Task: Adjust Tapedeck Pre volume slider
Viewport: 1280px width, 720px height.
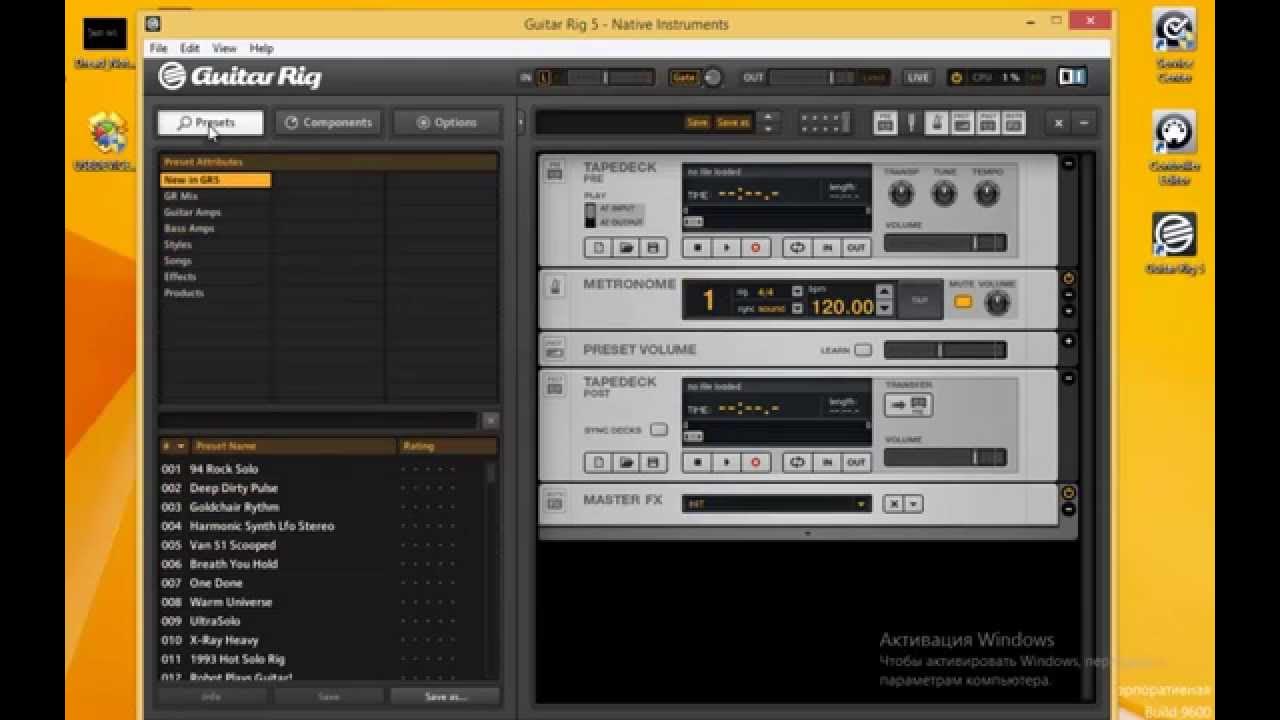Action: point(945,243)
